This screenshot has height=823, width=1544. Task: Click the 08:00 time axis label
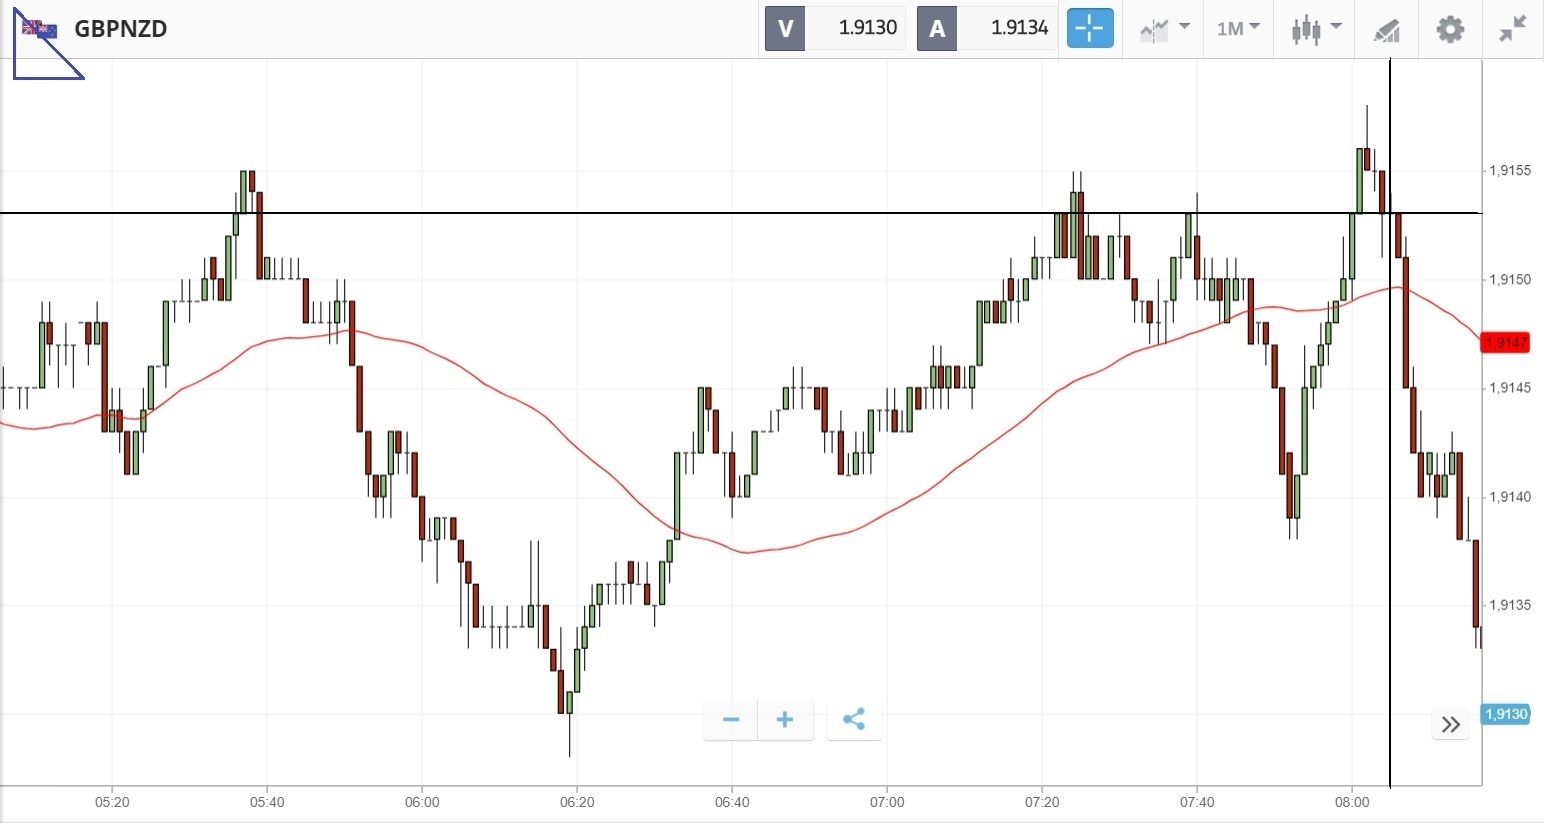1352,802
